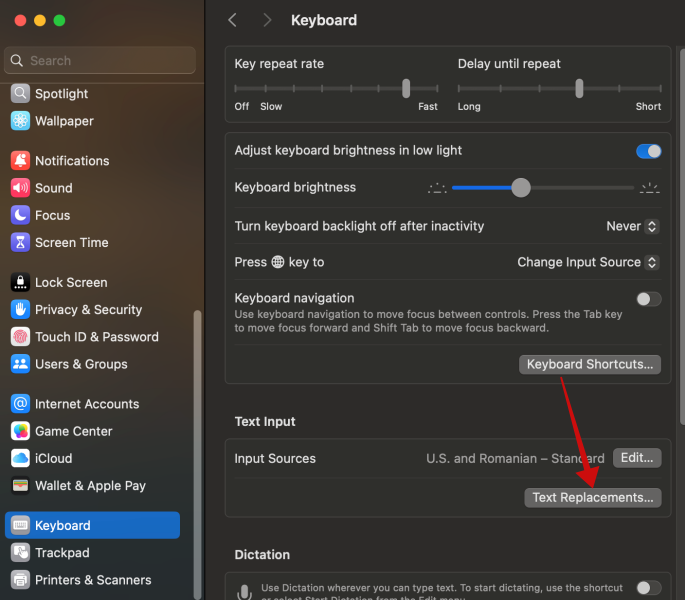685x600 pixels.
Task: Toggle Adjust keyboard brightness in low light
Action: pyautogui.click(x=648, y=151)
